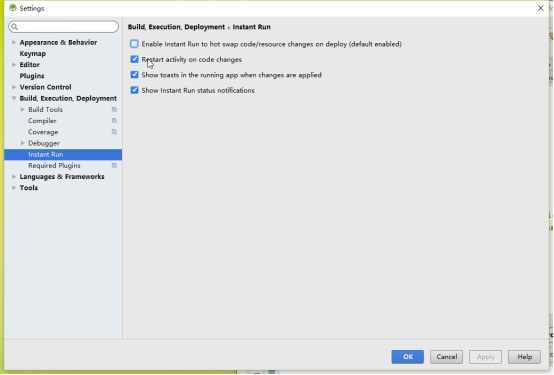Disable Show Instant Run status notifications
554x375 pixels.
point(134,90)
